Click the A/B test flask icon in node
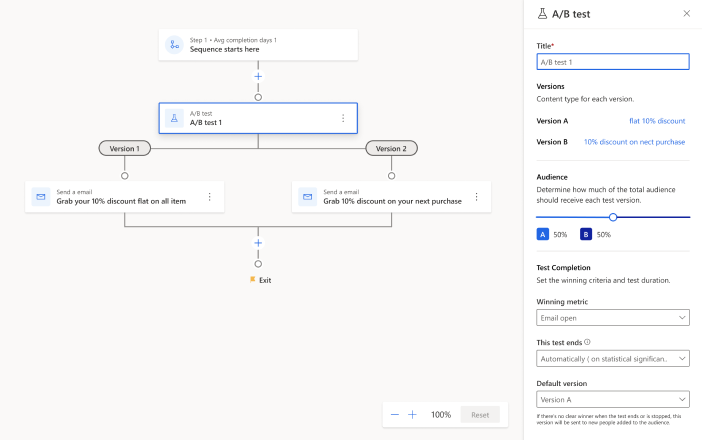Screen dimensions: 702x440 point(173,118)
